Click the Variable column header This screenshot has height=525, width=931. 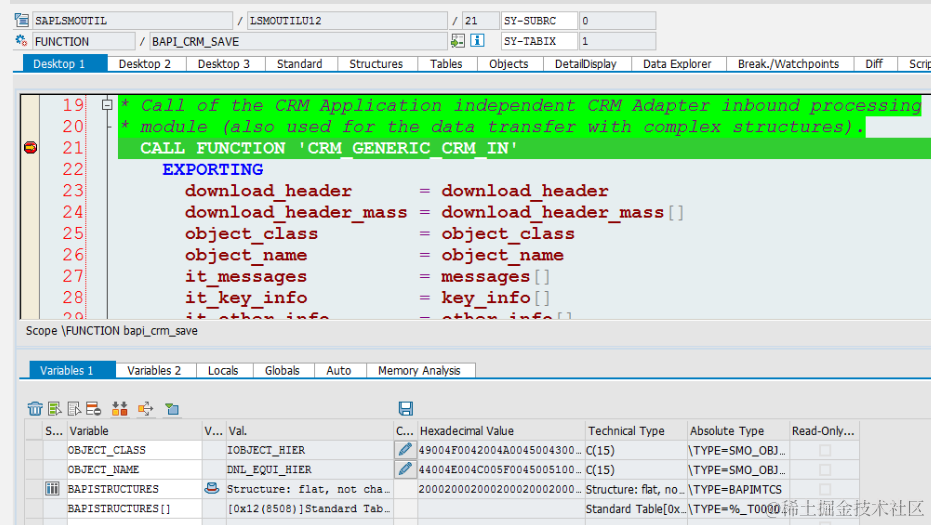pyautogui.click(x=134, y=431)
